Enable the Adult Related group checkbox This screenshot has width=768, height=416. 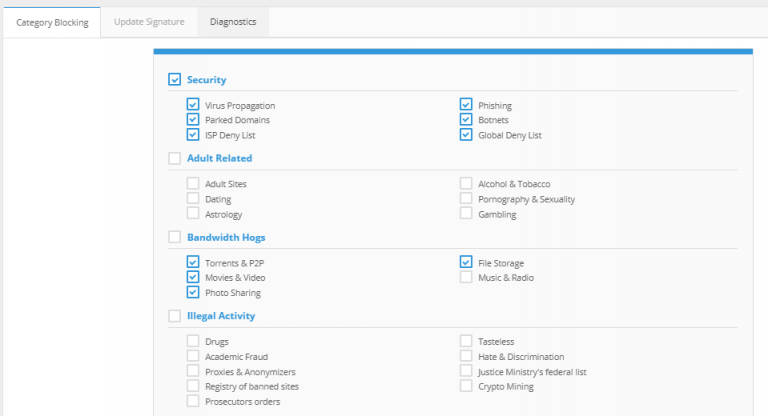pyautogui.click(x=174, y=158)
